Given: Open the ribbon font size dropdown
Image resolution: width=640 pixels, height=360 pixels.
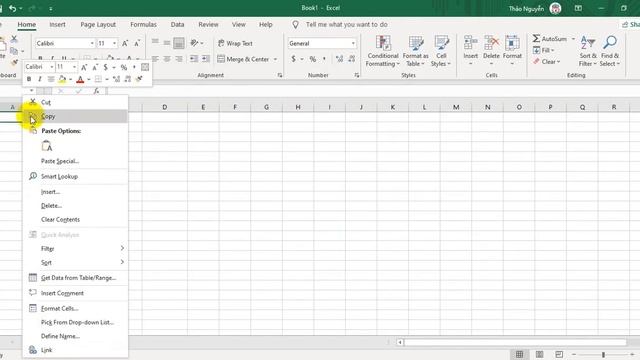Looking at the screenshot, I should [x=114, y=43].
